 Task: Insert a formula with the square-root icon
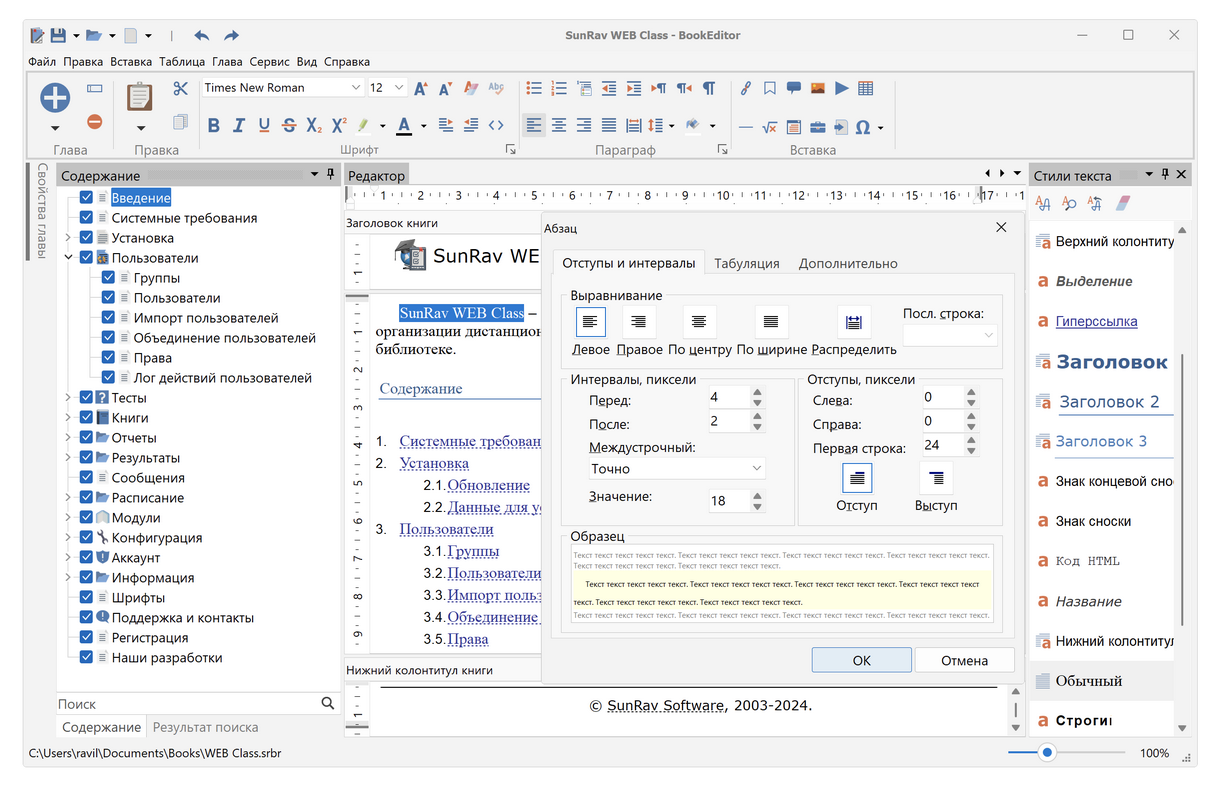tap(769, 127)
